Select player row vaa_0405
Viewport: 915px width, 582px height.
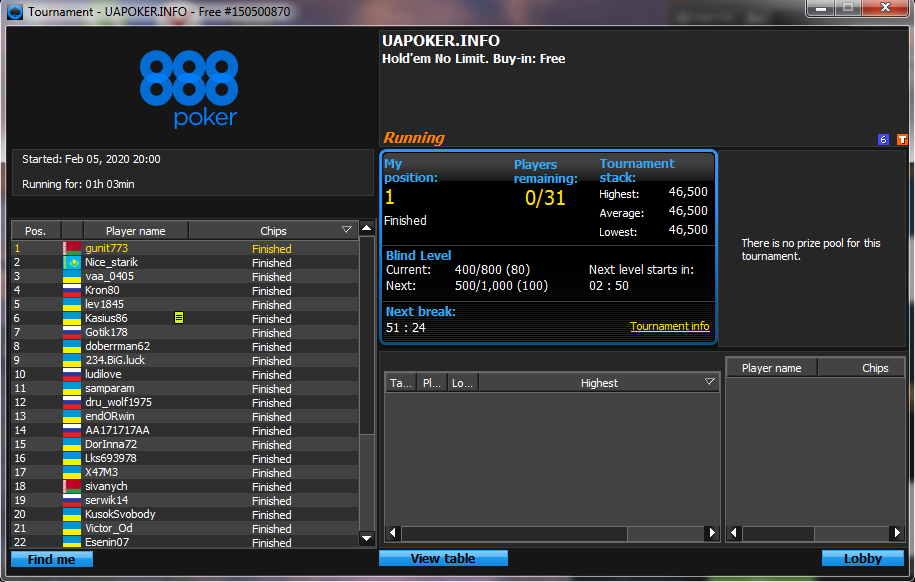coord(185,276)
